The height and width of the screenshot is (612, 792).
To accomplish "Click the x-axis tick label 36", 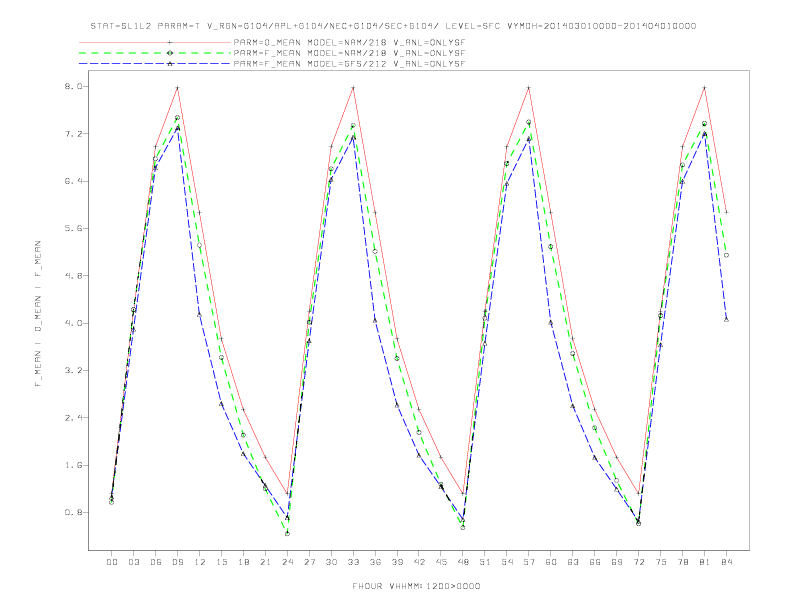I will click(375, 562).
